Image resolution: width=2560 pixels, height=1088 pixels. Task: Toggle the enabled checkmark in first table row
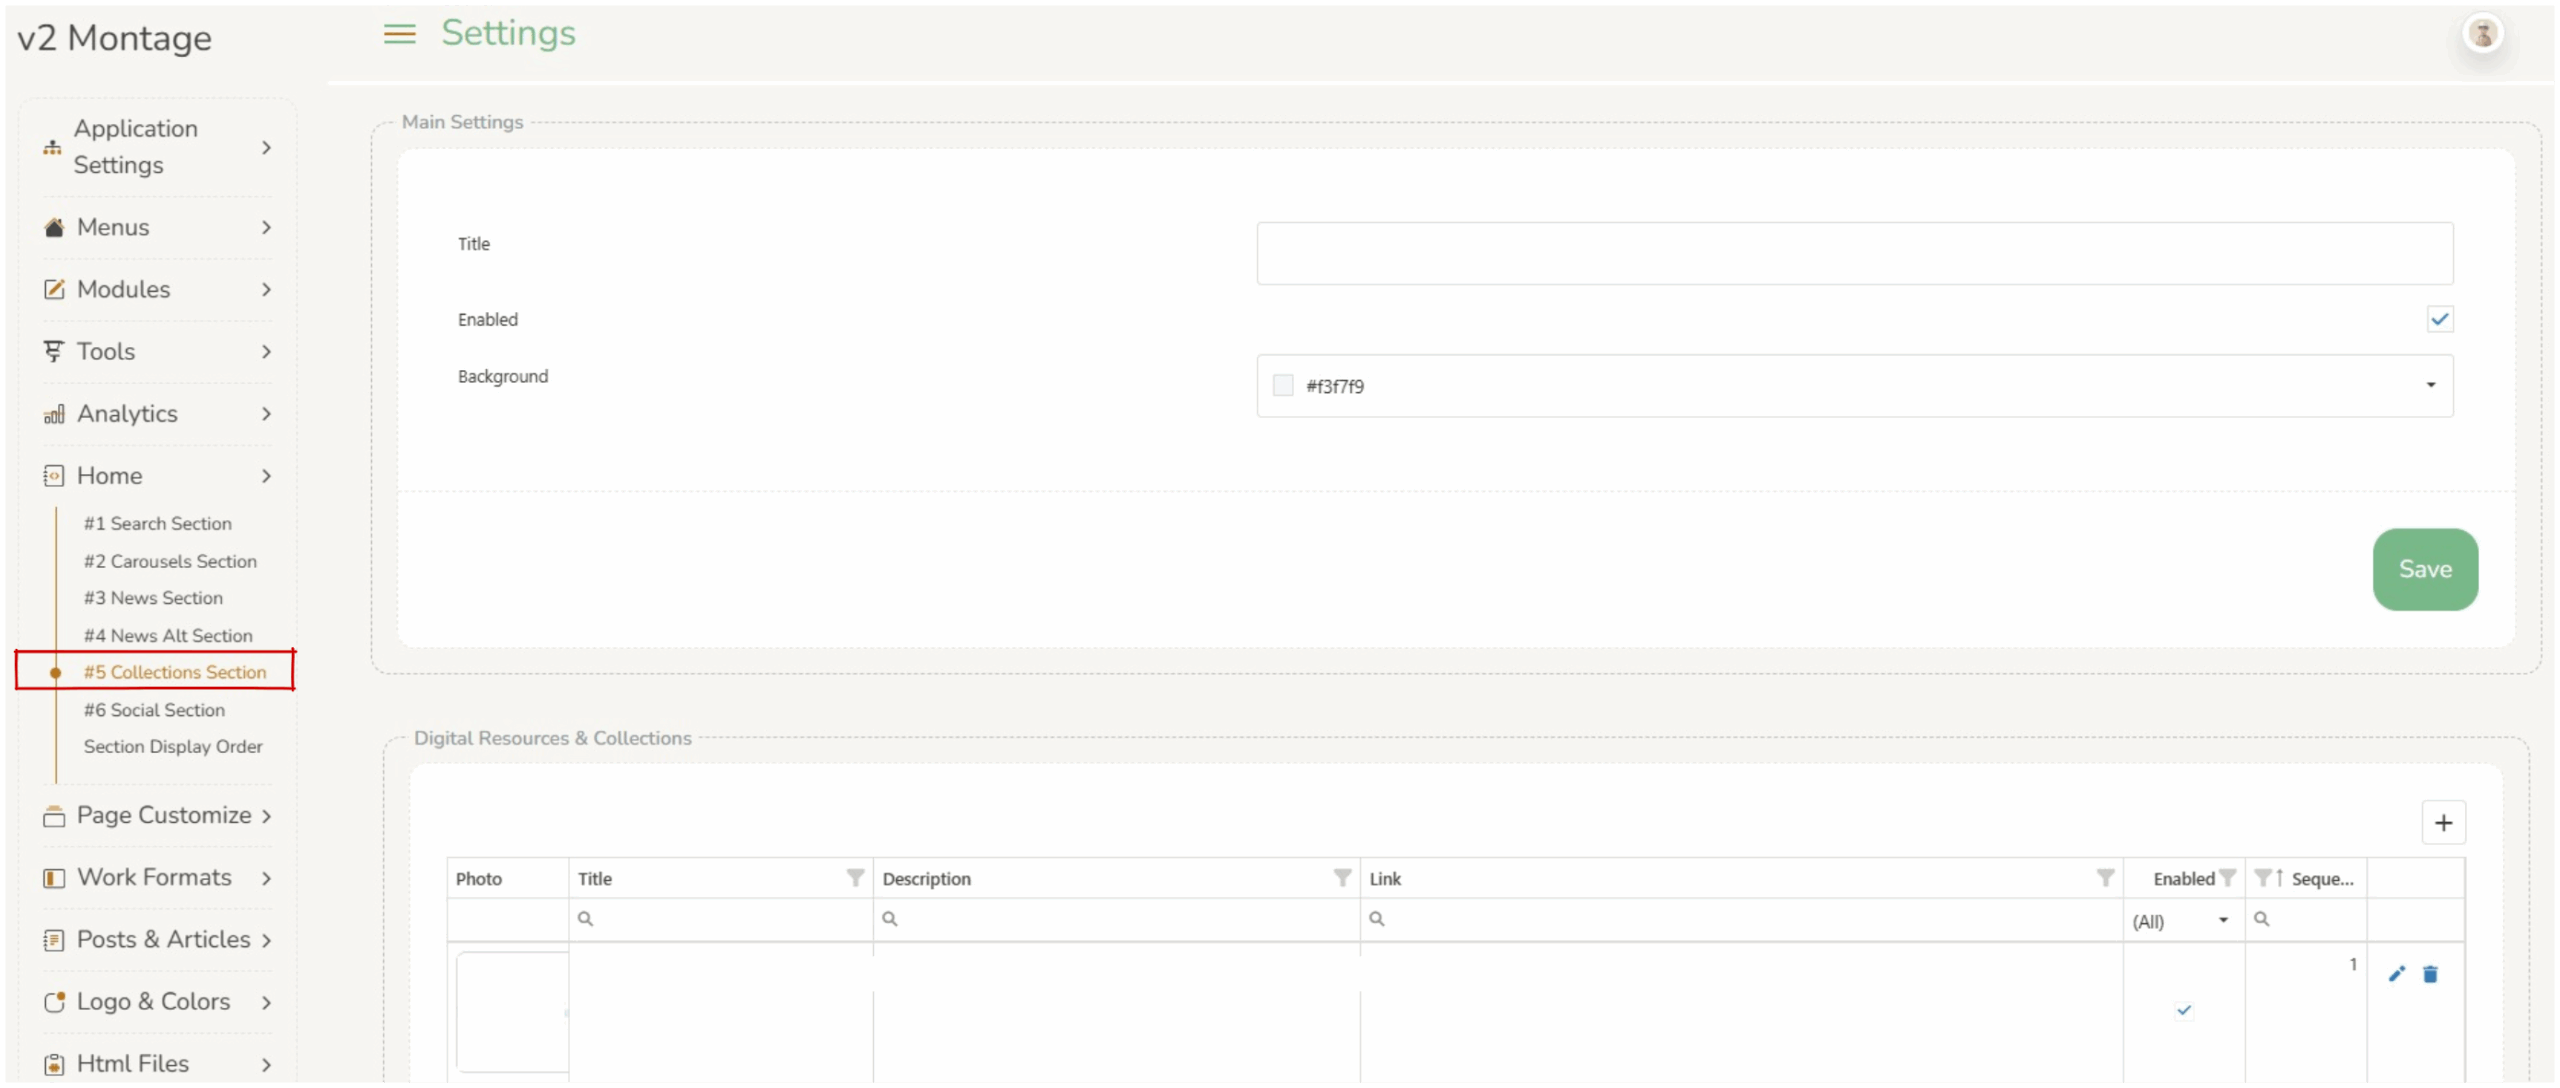point(2184,1010)
